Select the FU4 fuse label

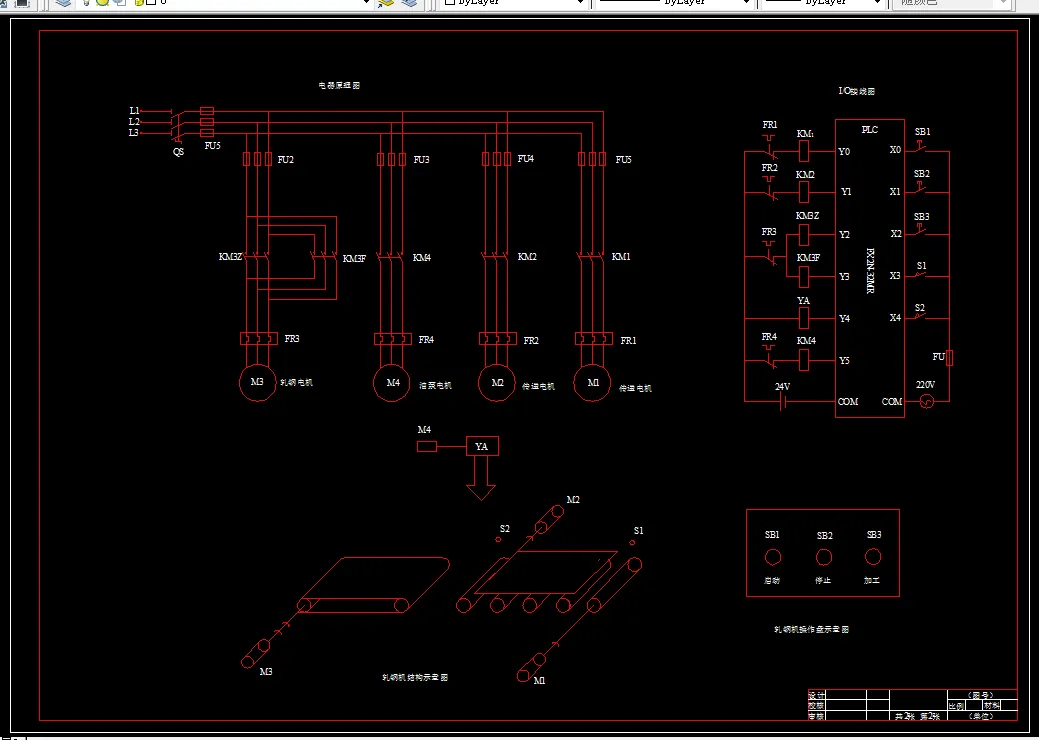525,158
